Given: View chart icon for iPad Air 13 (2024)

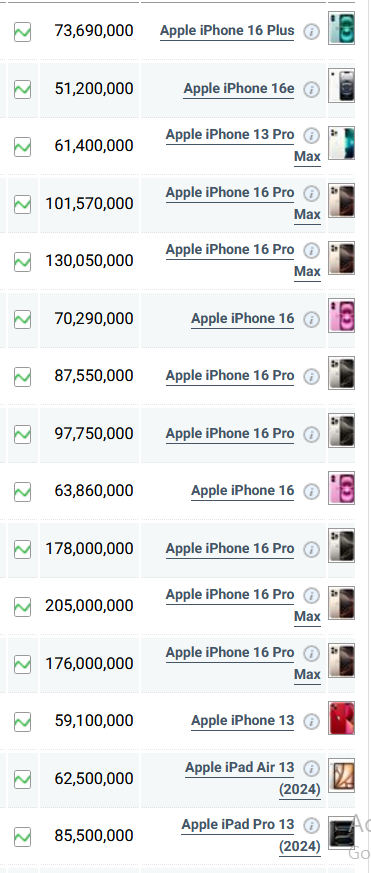Looking at the screenshot, I should point(22,779).
